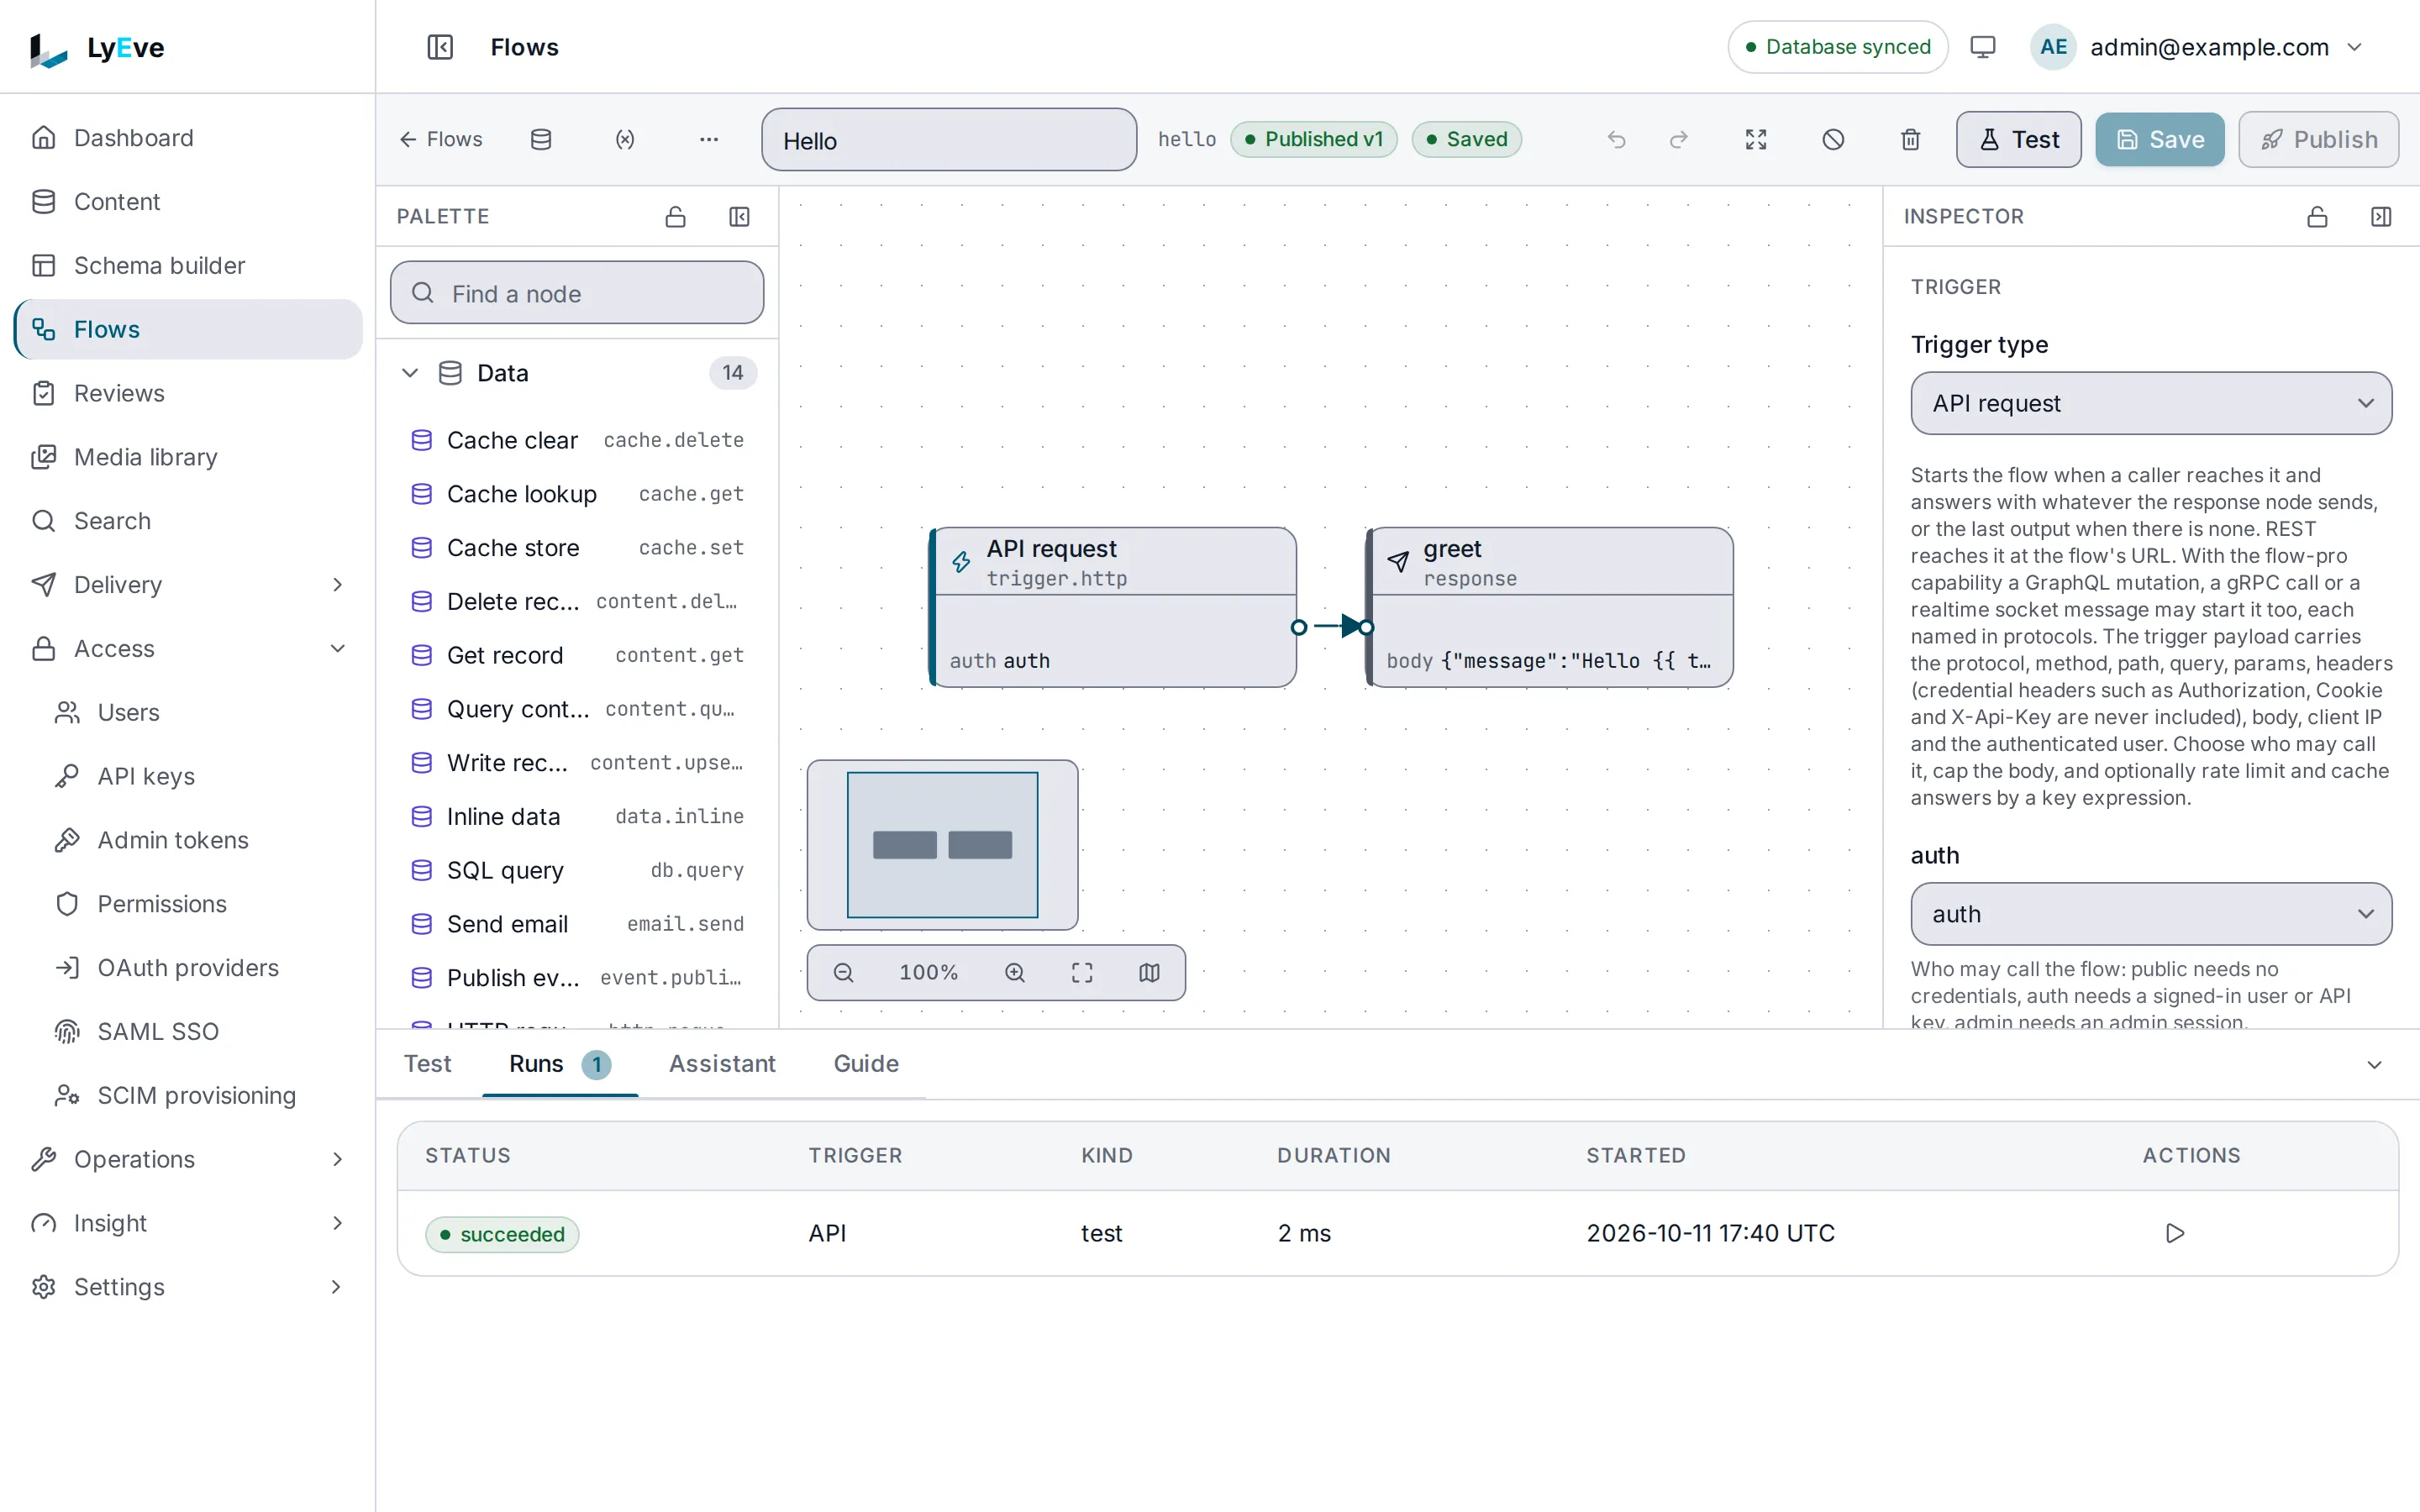Open Media library in the sidebar
The image size is (2420, 1512).
(x=188, y=457)
